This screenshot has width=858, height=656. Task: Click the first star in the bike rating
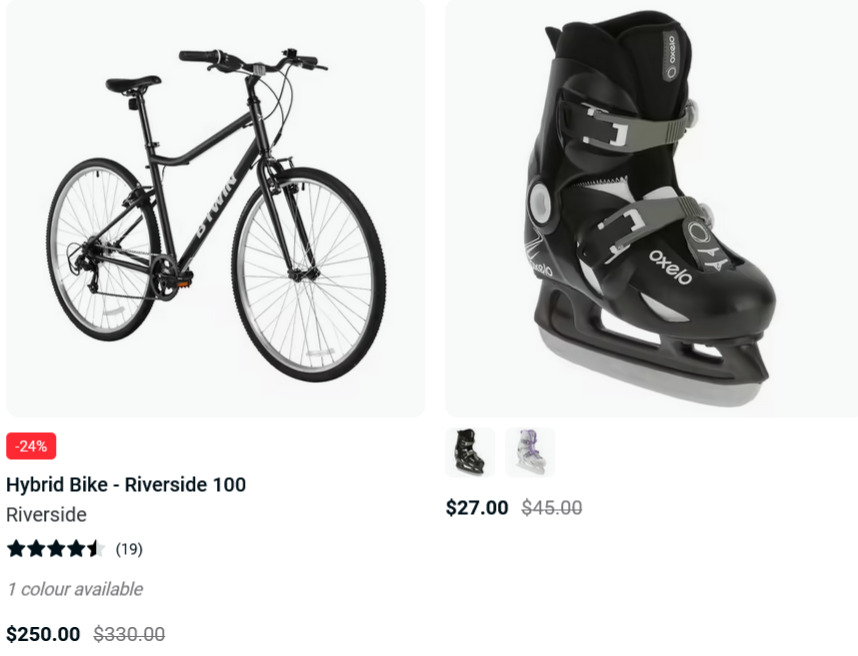(16, 548)
